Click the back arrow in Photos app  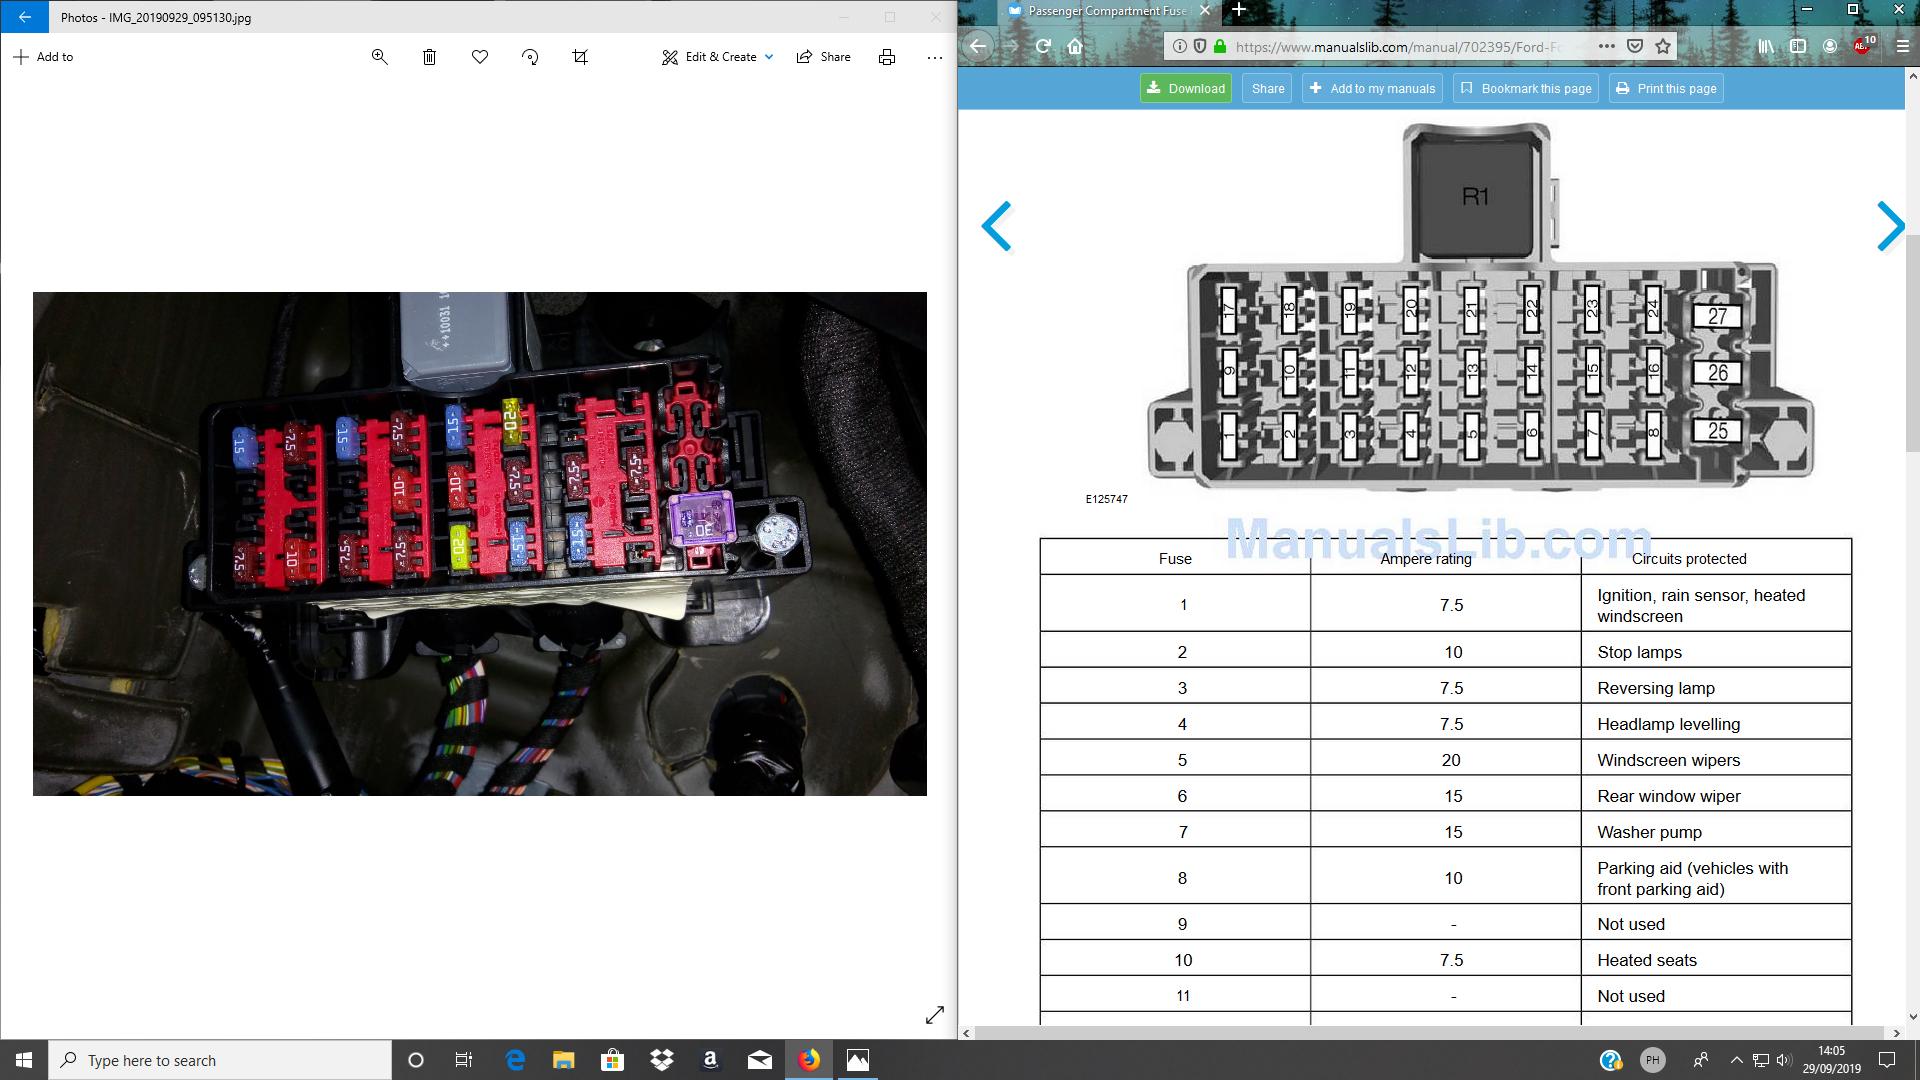[x=24, y=17]
